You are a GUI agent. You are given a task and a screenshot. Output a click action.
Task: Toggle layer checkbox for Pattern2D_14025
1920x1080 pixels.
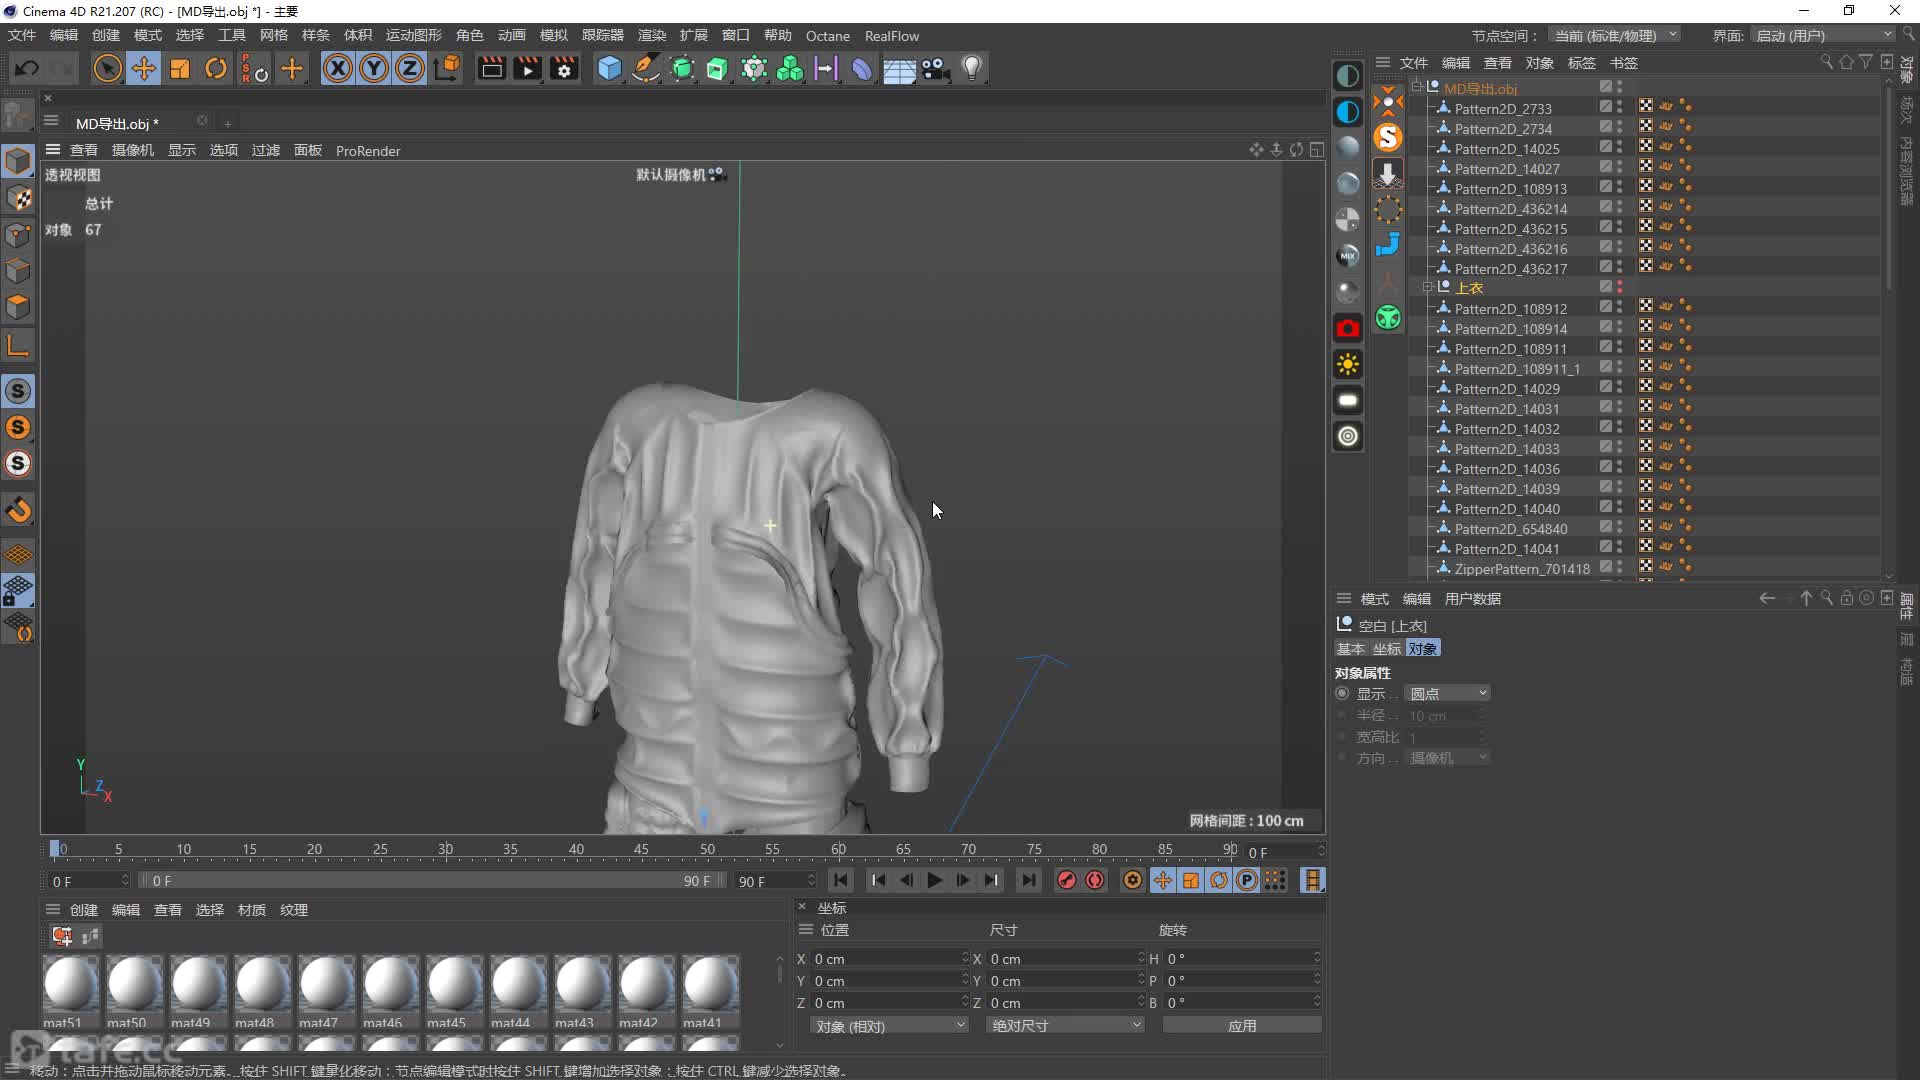(x=1605, y=147)
